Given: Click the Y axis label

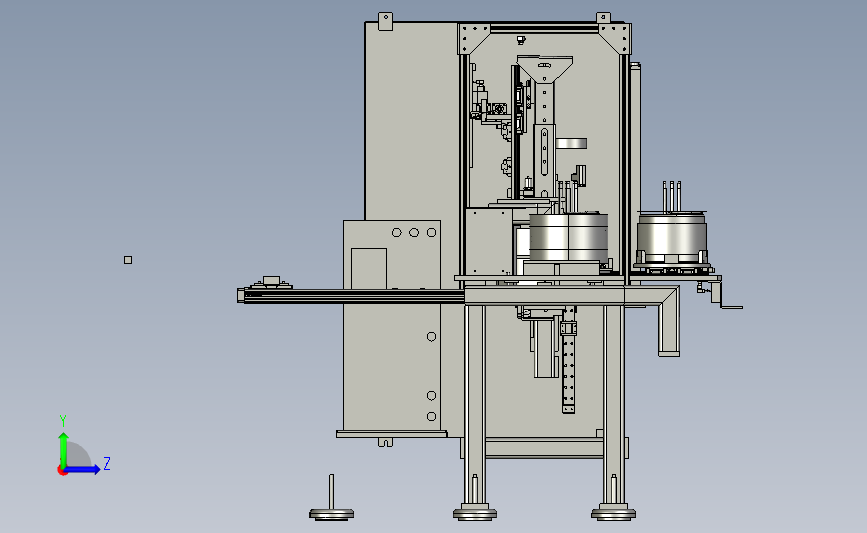Looking at the screenshot, I should 63,421.
